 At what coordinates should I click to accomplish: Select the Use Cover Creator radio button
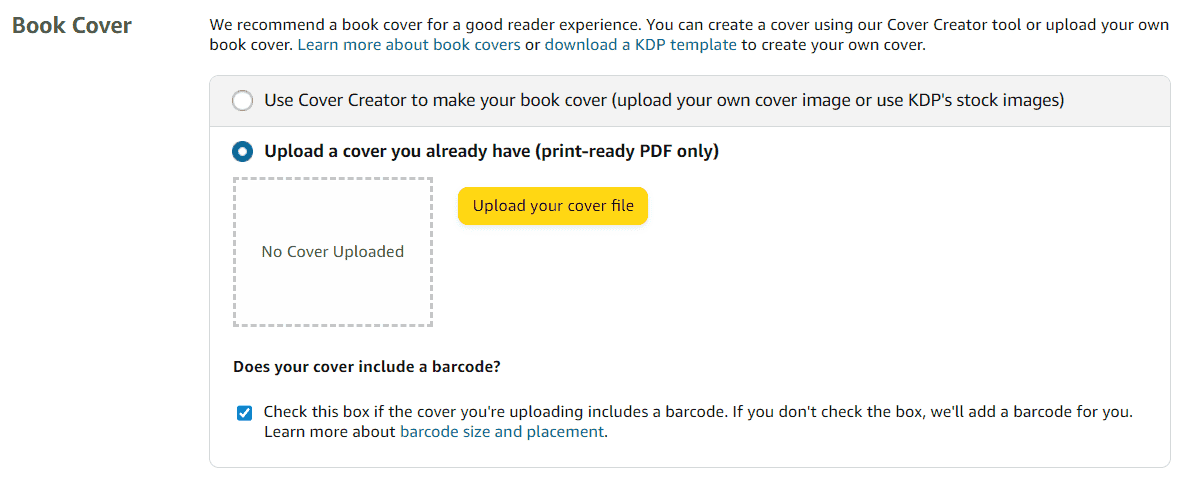pos(243,101)
